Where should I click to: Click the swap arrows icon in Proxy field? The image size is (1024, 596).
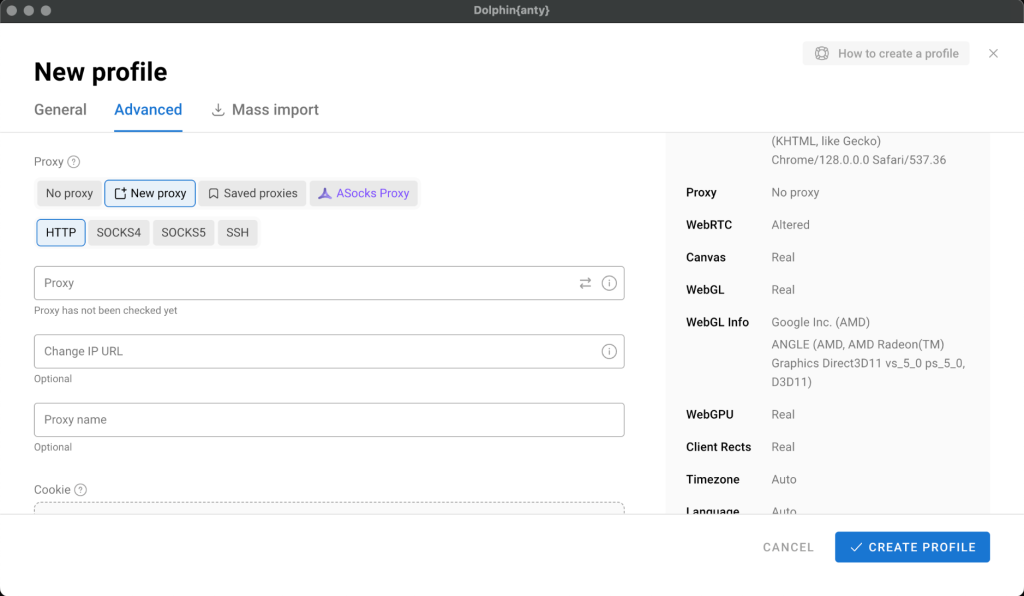pos(585,283)
